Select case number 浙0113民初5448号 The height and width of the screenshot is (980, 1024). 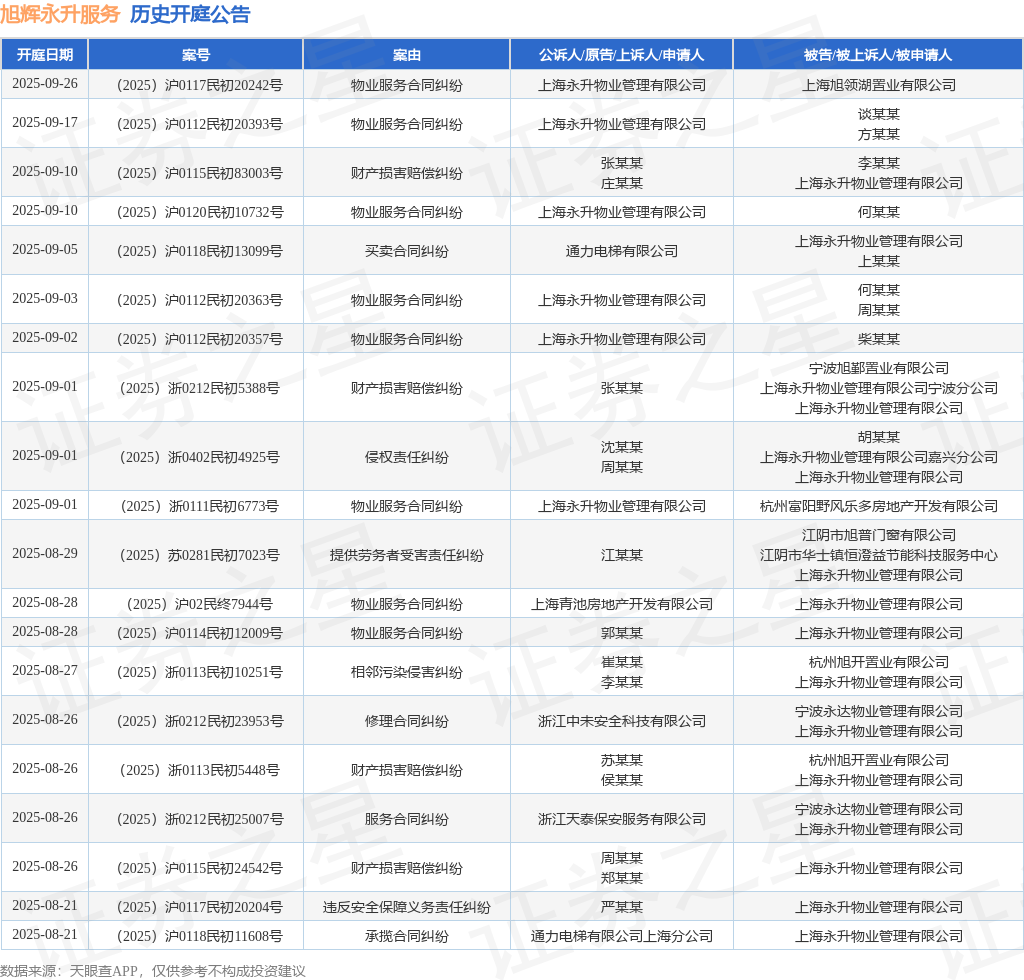[x=224, y=770]
